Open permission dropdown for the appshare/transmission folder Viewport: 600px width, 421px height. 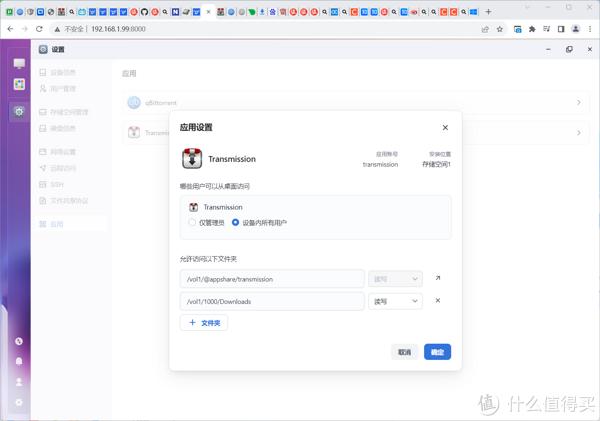[x=395, y=279]
